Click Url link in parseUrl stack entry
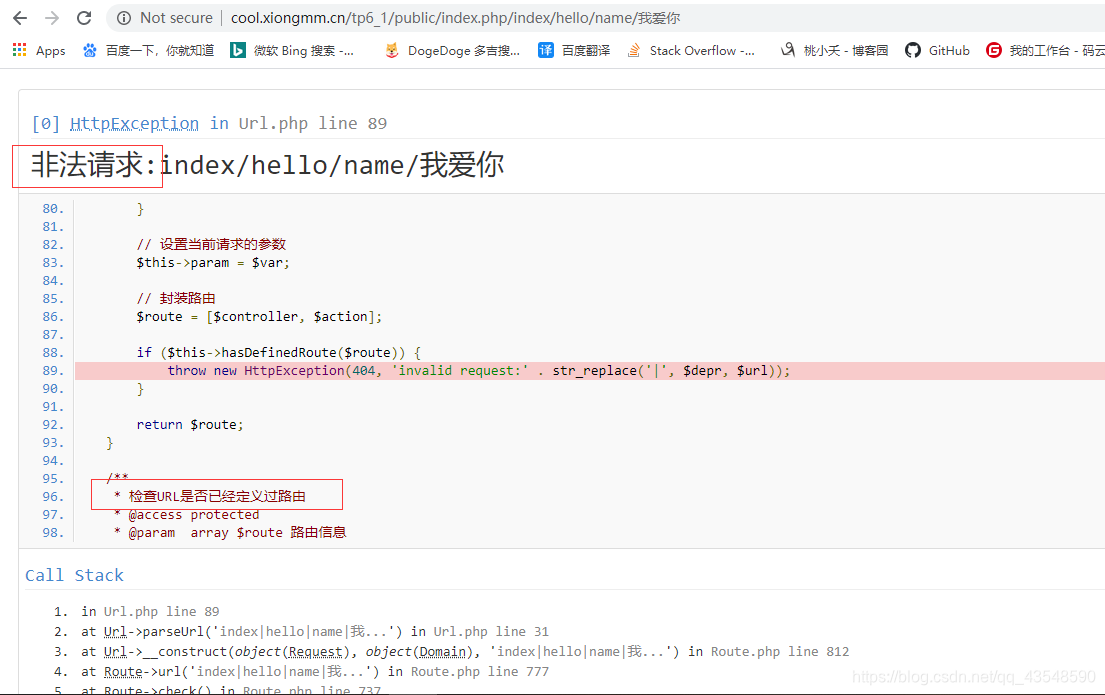 (x=116, y=632)
